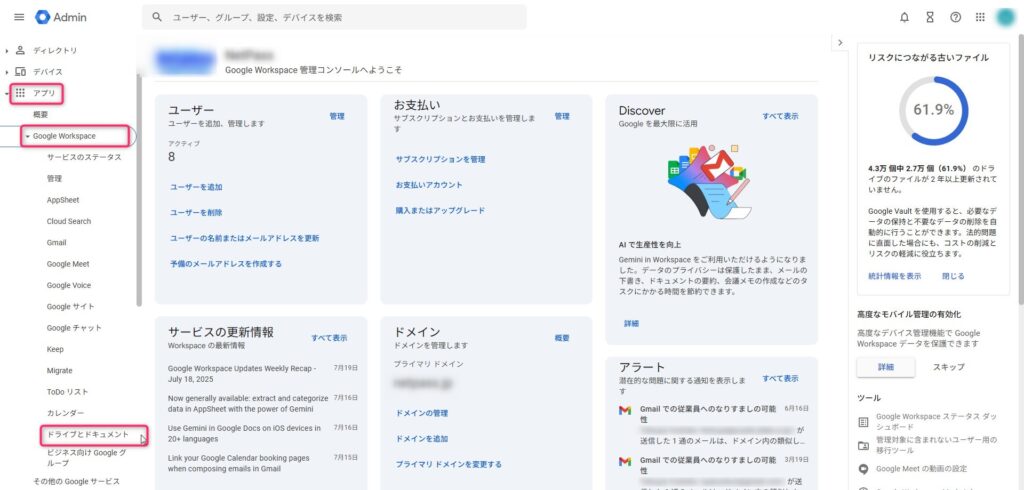Screen dimensions: 1024x490
Task: Click the status dashboard tool icon
Action: (x=863, y=422)
